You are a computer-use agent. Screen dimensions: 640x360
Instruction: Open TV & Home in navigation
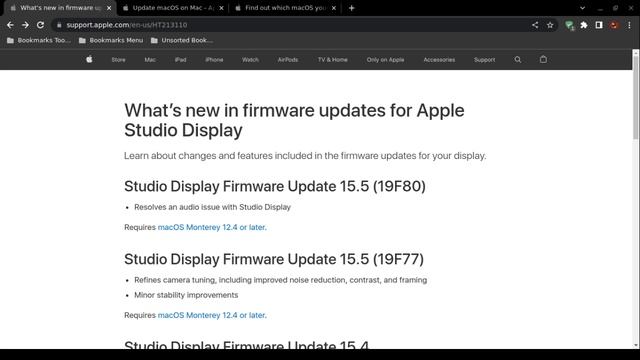pos(333,60)
